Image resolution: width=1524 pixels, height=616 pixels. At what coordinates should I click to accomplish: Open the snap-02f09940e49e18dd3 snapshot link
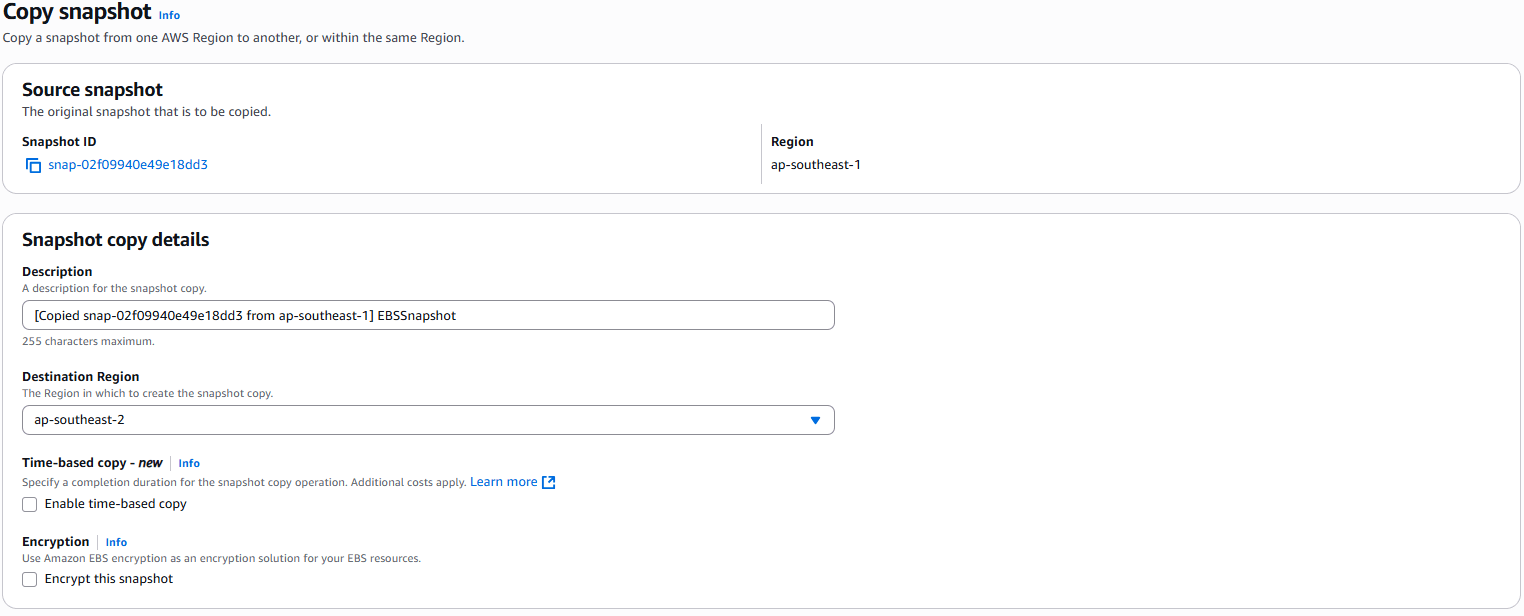tap(128, 165)
